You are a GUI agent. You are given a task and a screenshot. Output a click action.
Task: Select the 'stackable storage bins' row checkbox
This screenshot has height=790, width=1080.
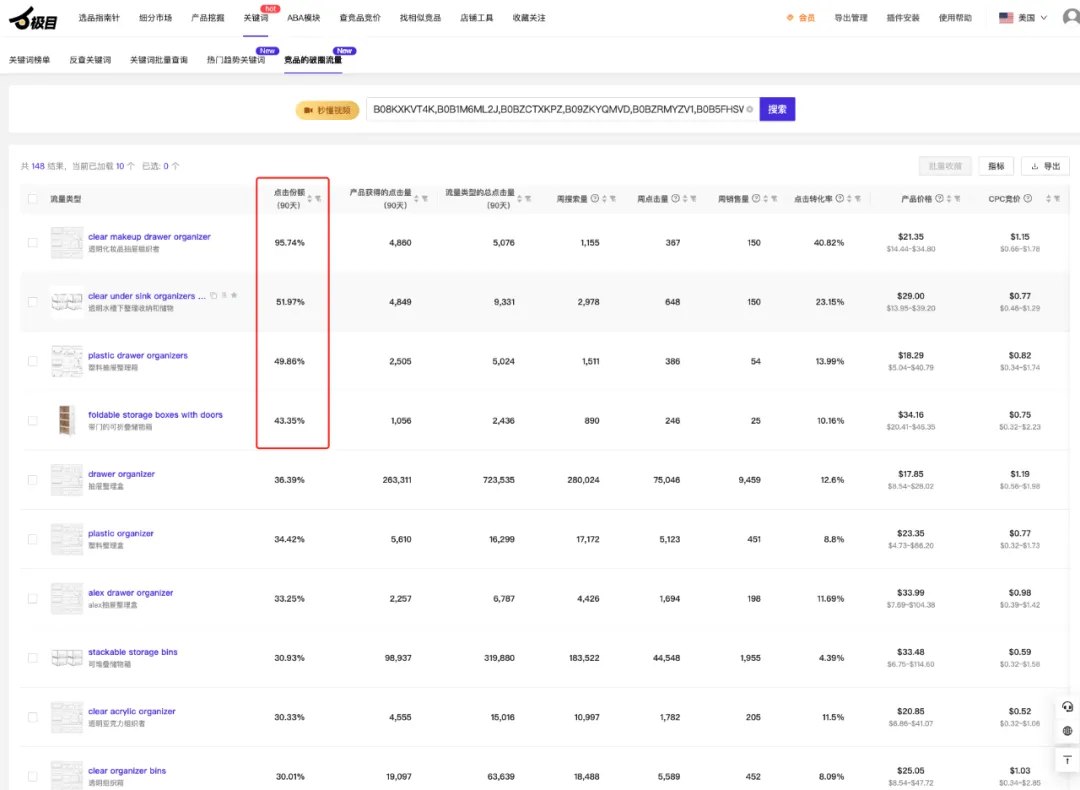point(32,658)
